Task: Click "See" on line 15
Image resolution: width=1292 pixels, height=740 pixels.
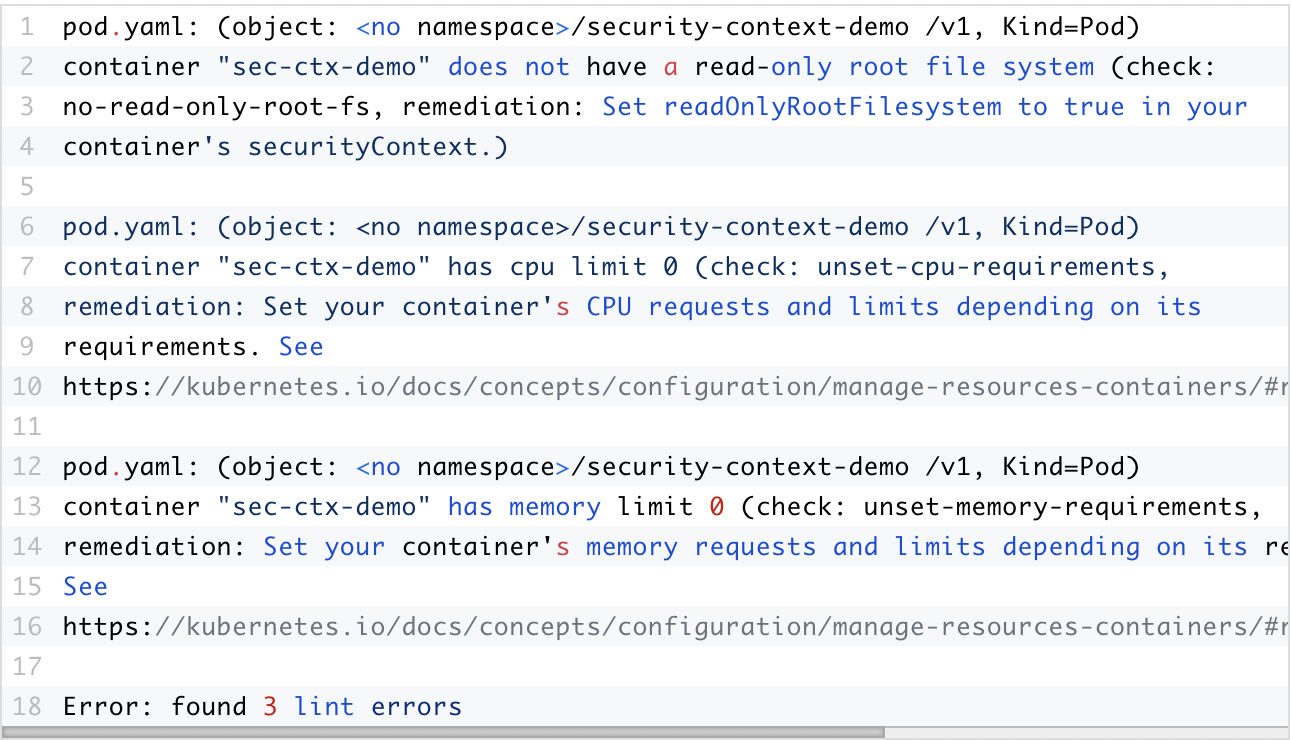Action: click(x=85, y=587)
